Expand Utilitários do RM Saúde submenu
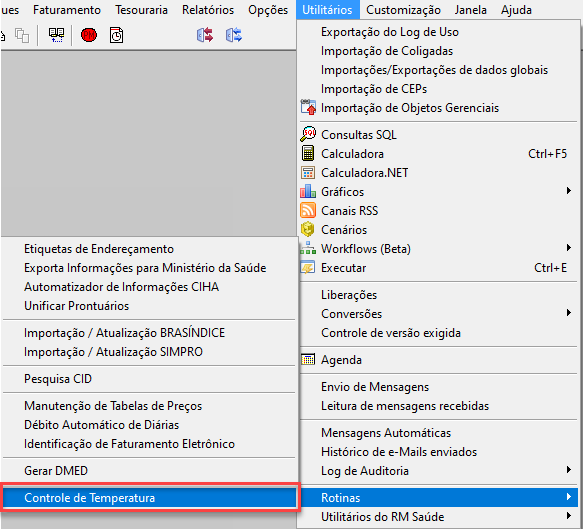This screenshot has height=529, width=583. [x=438, y=516]
